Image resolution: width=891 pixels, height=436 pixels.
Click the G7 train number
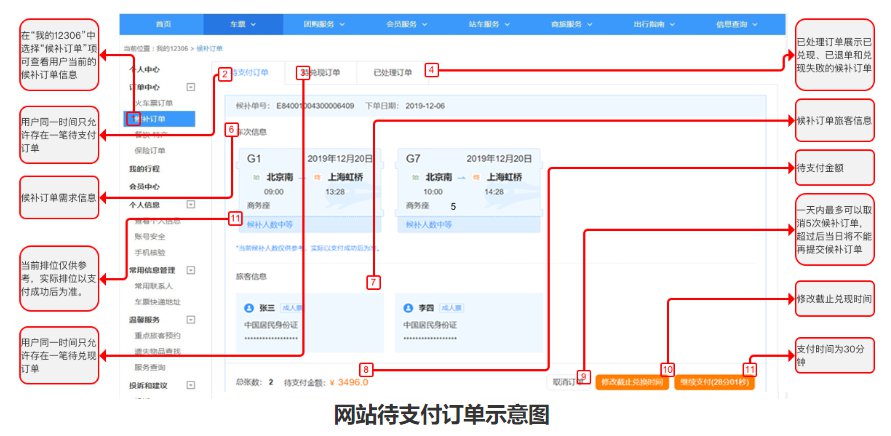(x=413, y=159)
